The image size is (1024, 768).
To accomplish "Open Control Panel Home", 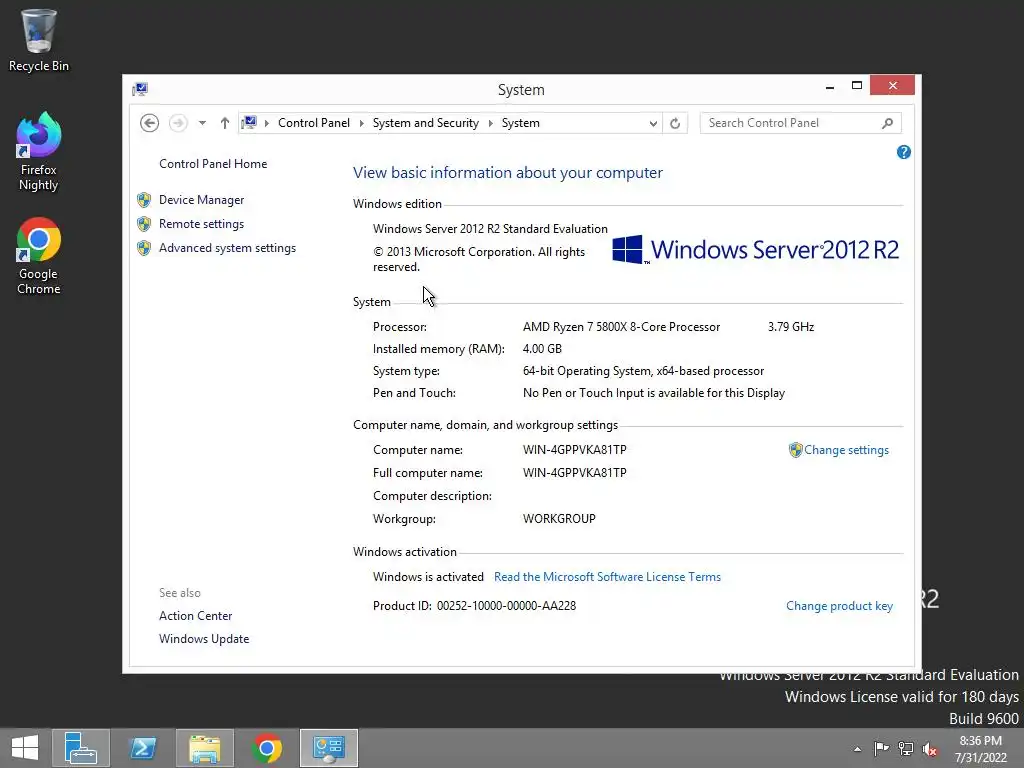I will click(213, 164).
